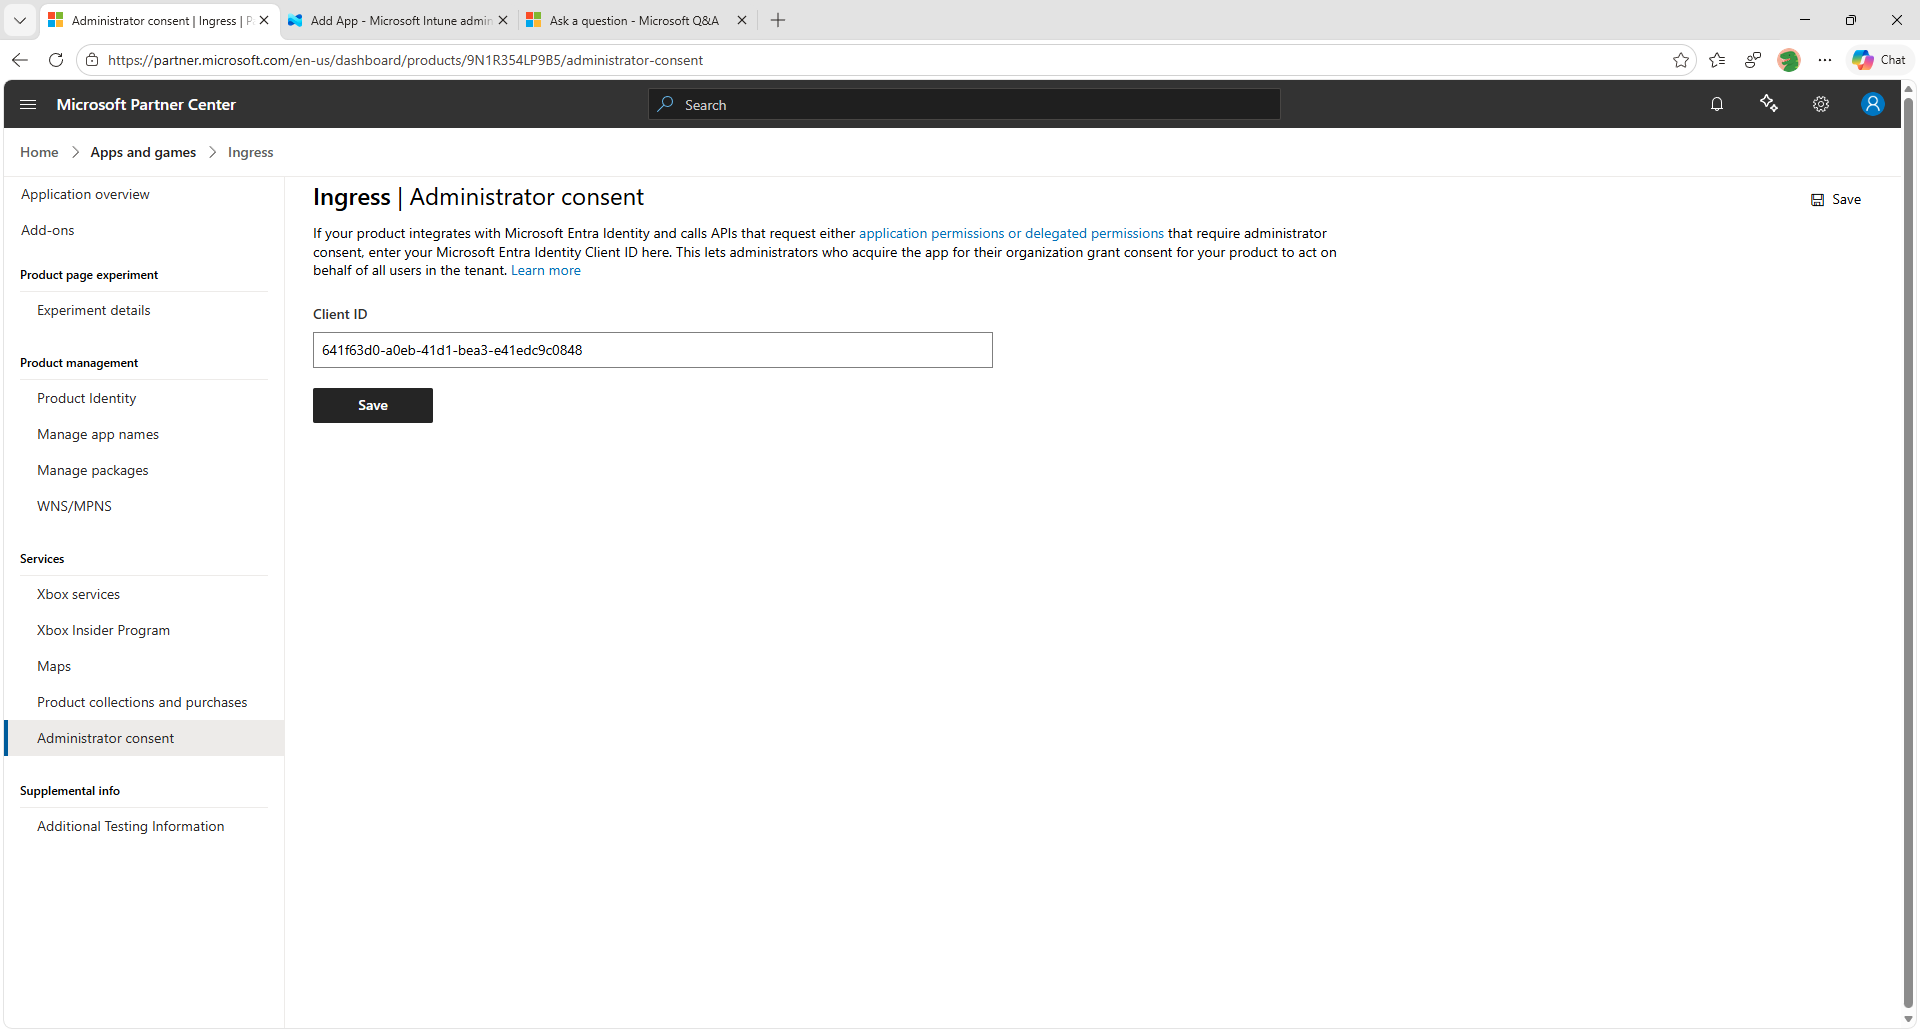The height and width of the screenshot is (1032, 1920).
Task: Open Additional Testing Information
Action: (131, 826)
